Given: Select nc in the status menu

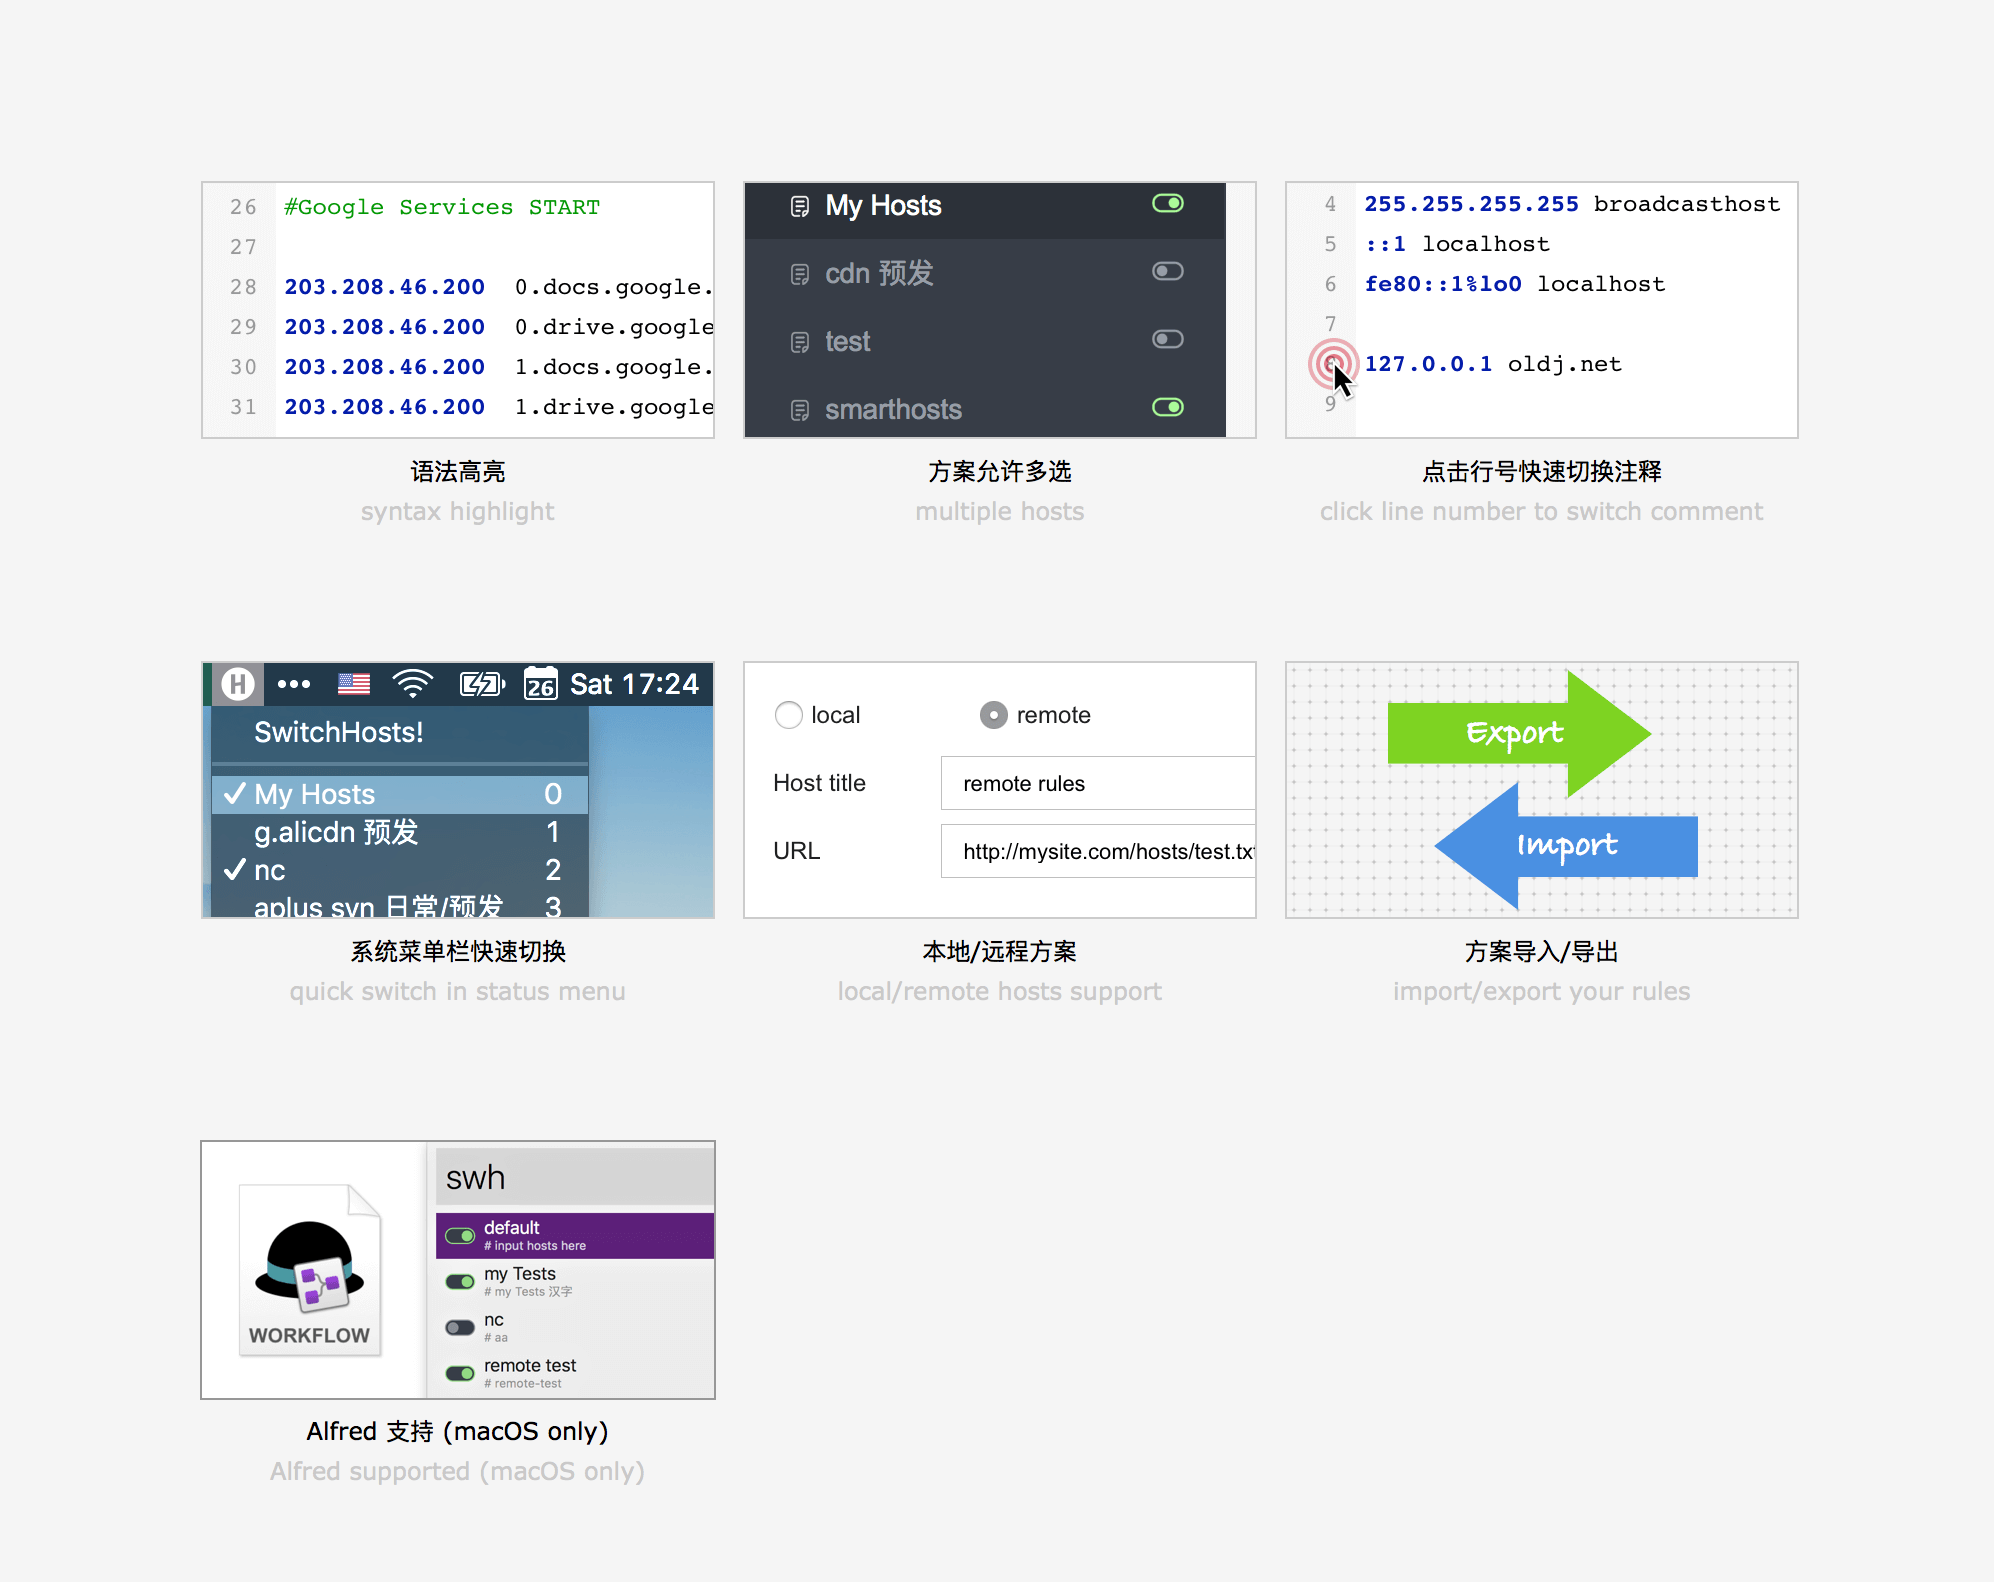Looking at the screenshot, I should (400, 870).
